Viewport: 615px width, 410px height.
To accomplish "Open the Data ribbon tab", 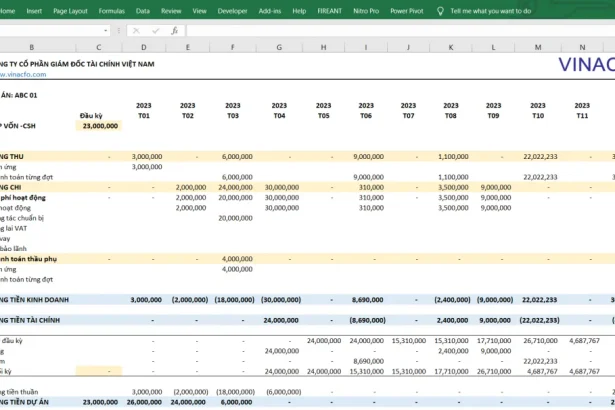I will point(143,11).
